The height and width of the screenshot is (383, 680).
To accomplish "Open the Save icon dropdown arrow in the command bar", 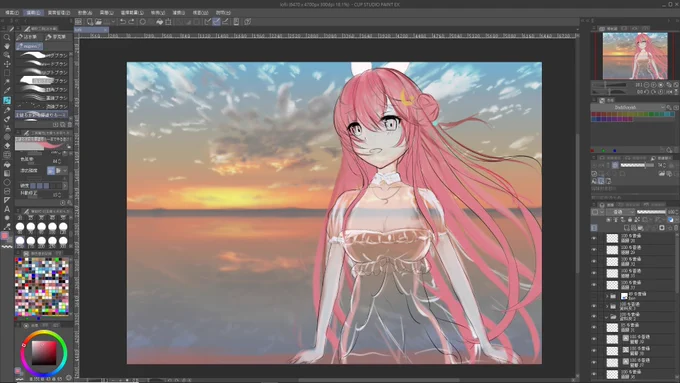I will point(113,22).
